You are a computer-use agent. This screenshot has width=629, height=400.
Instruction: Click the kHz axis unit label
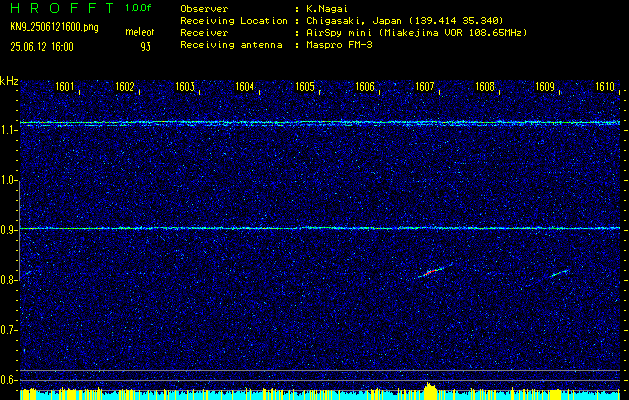[x=9, y=81]
